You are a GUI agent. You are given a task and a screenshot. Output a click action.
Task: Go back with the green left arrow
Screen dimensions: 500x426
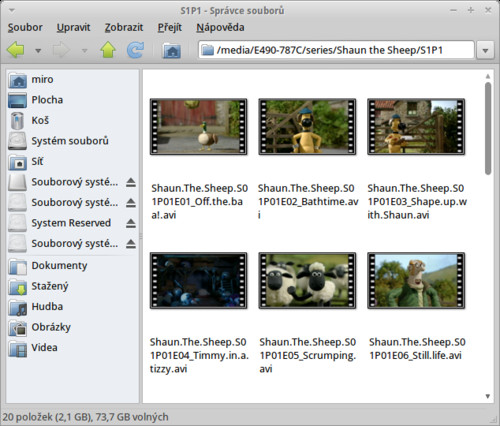[16, 50]
